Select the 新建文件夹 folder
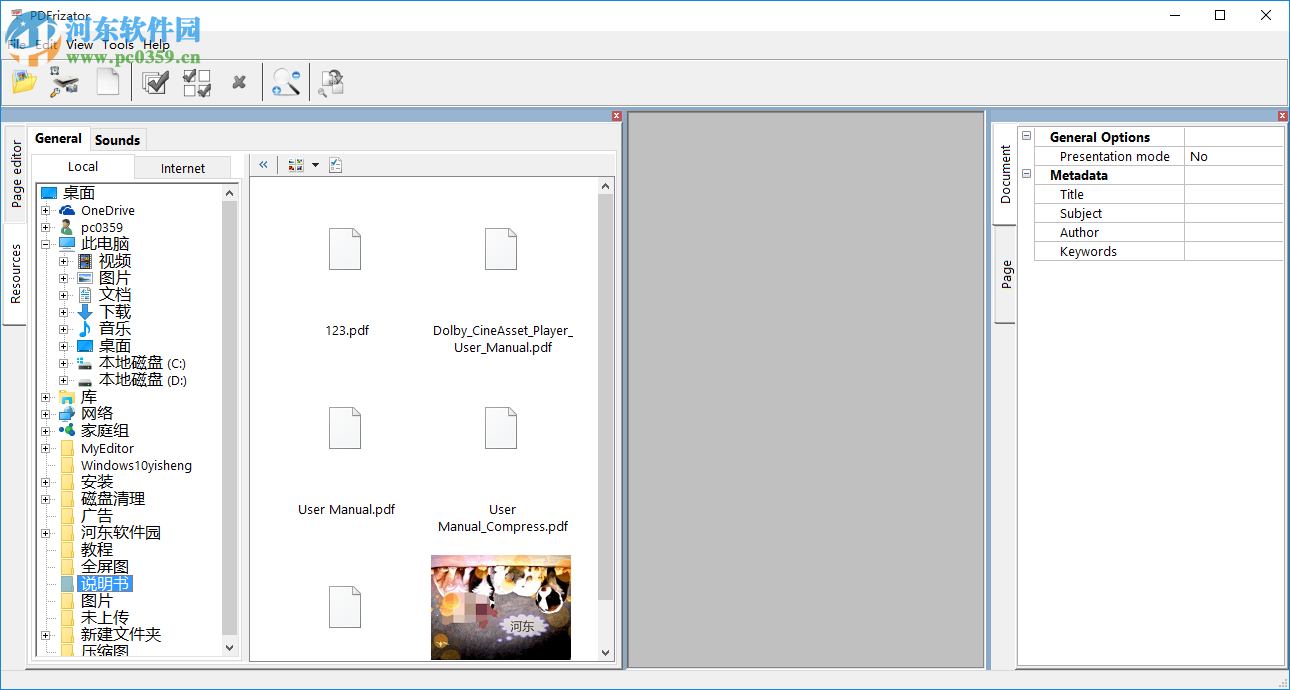Screen dimensions: 1290x690 pyautogui.click(x=121, y=635)
